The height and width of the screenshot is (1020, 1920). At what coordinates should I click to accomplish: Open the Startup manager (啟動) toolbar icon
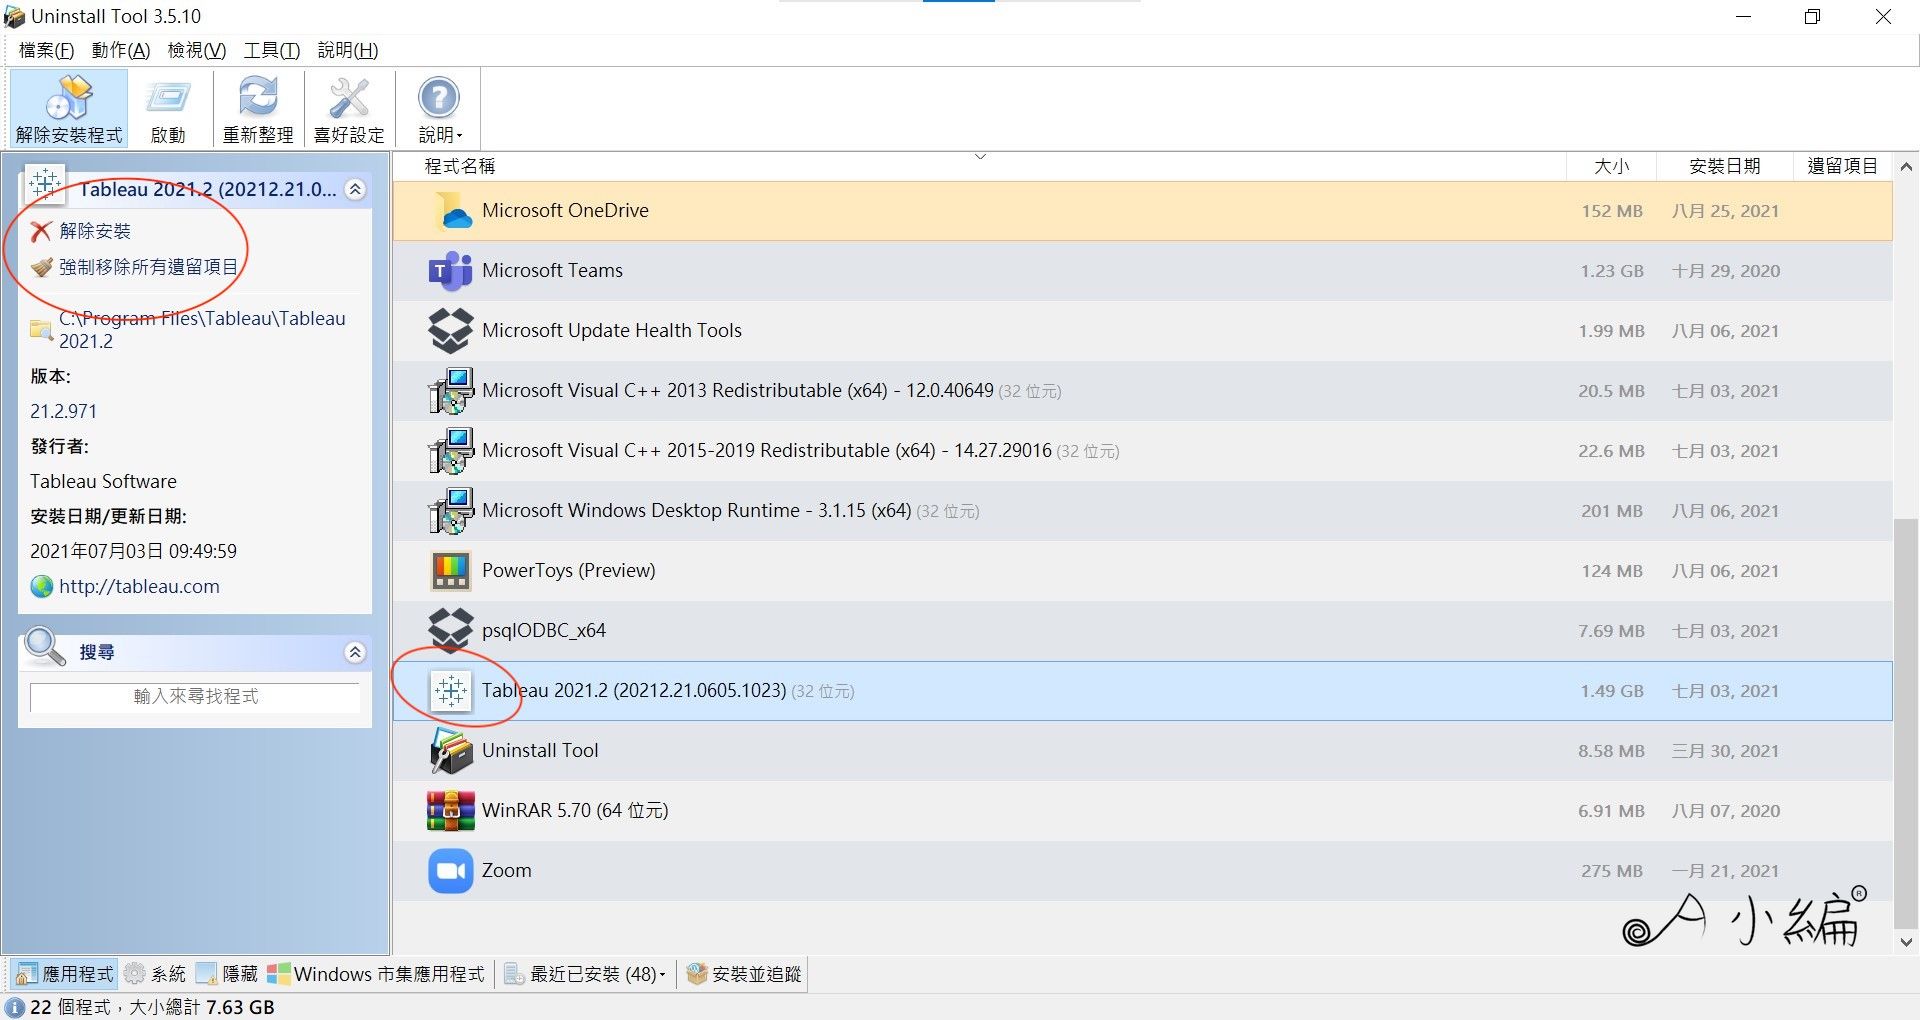coord(168,109)
